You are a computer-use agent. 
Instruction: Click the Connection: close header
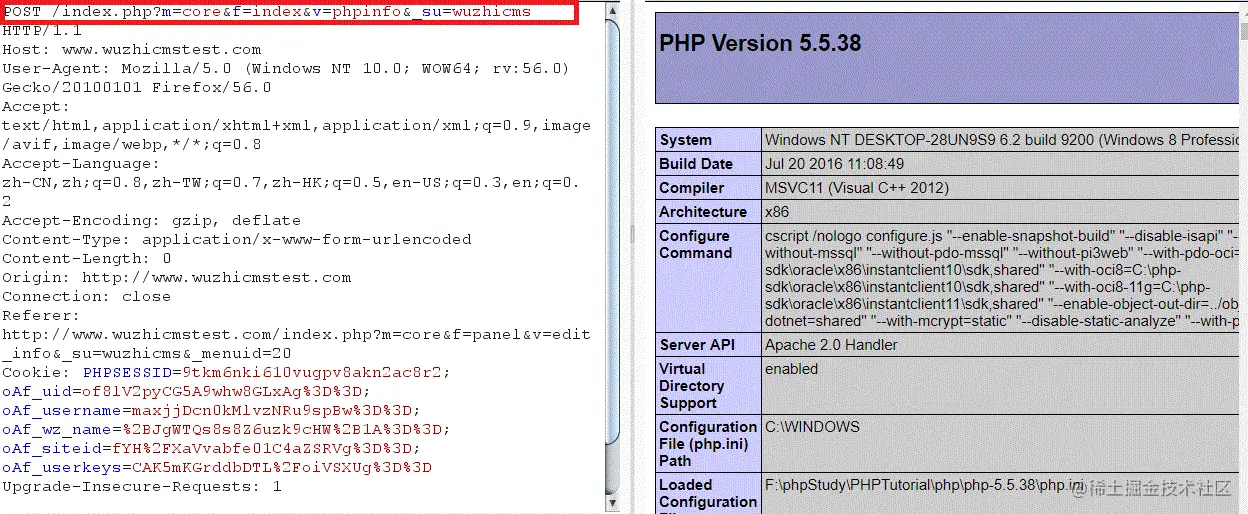pos(87,296)
